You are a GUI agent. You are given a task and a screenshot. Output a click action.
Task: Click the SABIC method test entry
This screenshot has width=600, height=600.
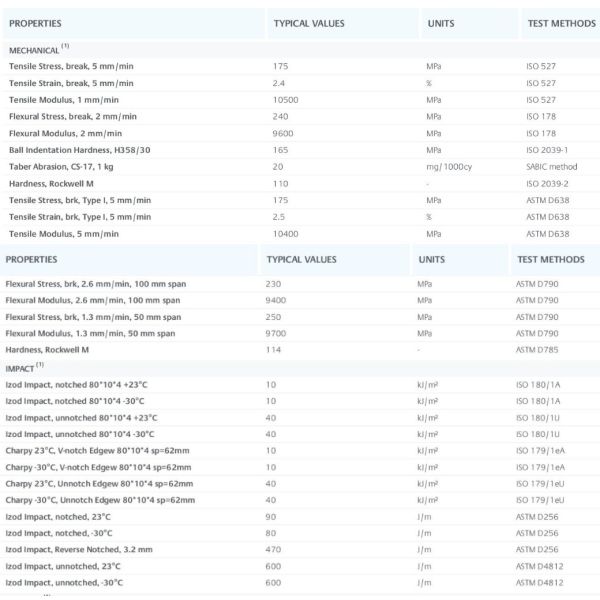552,166
